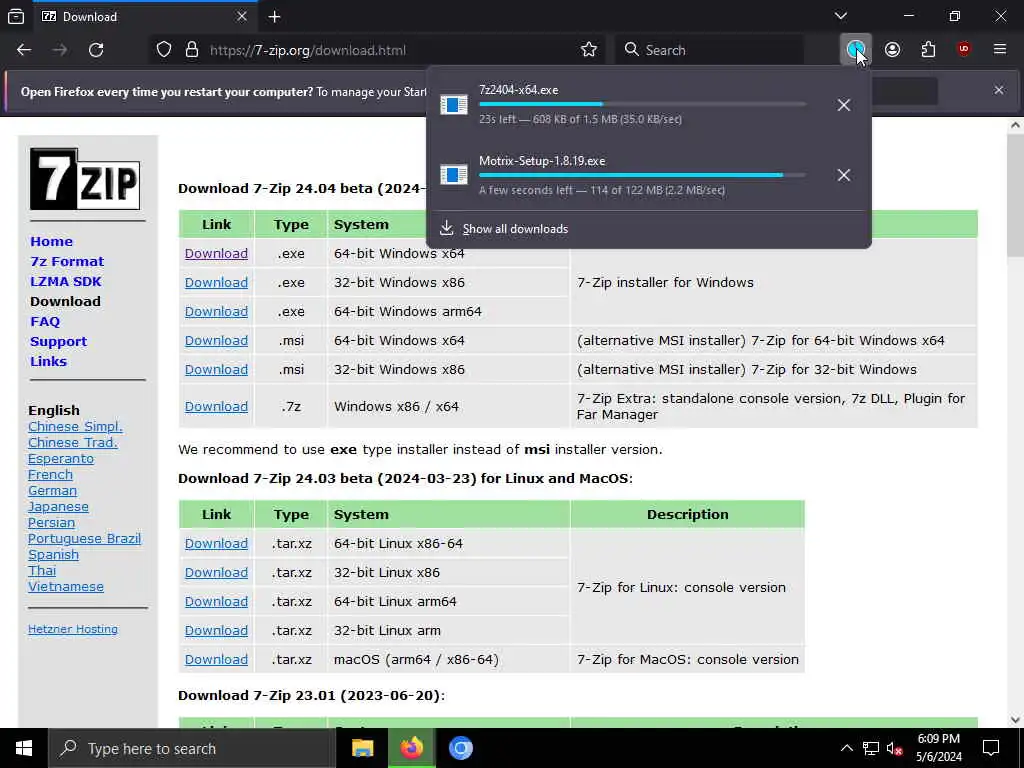View site security padlock info
This screenshot has width=1024, height=768.
191,50
